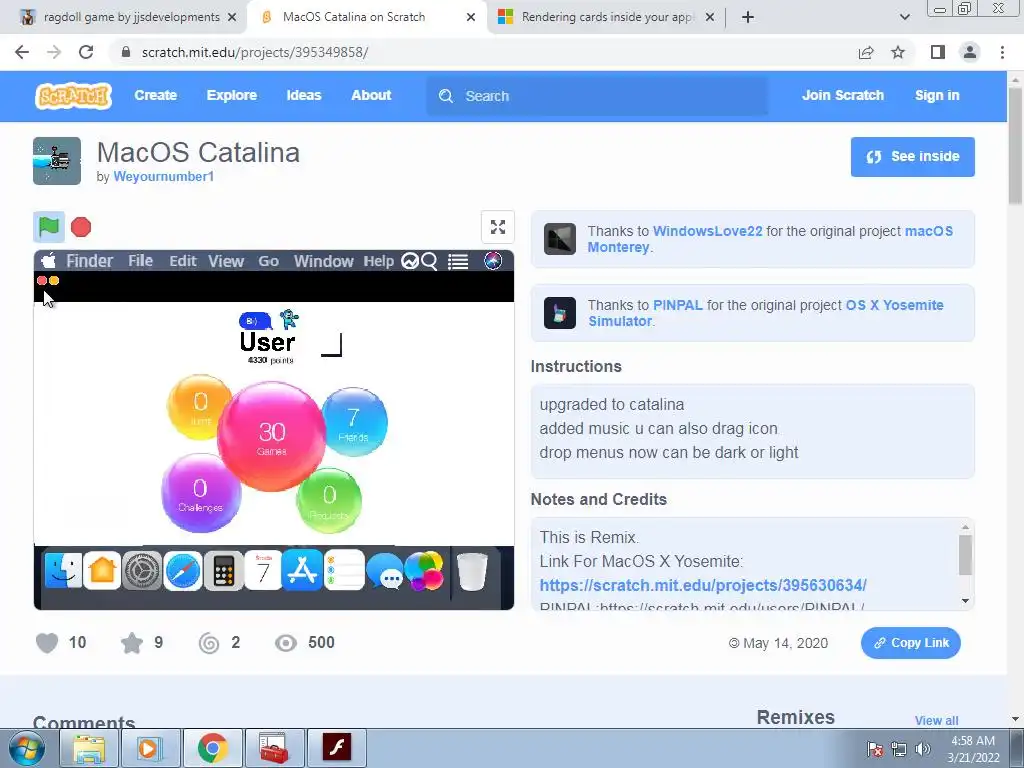Click the Siri icon in macOS menu bar
Viewport: 1024px width, 768px height.
pyautogui.click(x=493, y=261)
